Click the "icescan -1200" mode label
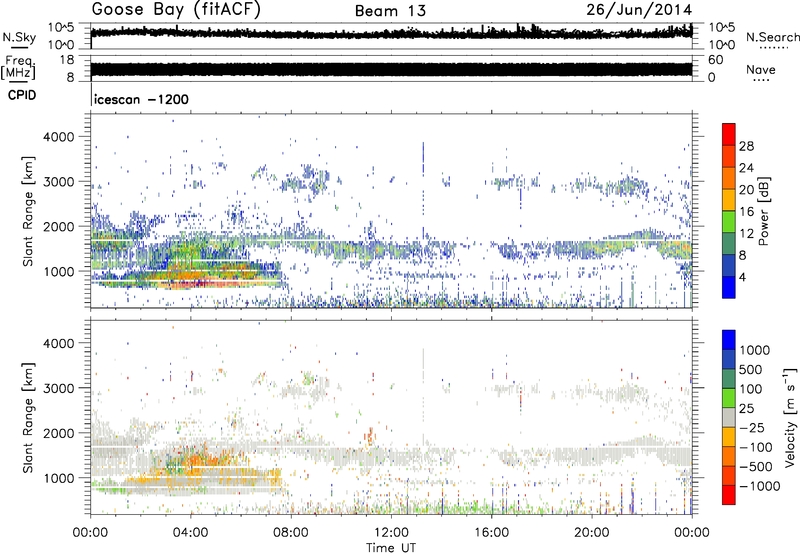The image size is (800, 554). tap(141, 99)
